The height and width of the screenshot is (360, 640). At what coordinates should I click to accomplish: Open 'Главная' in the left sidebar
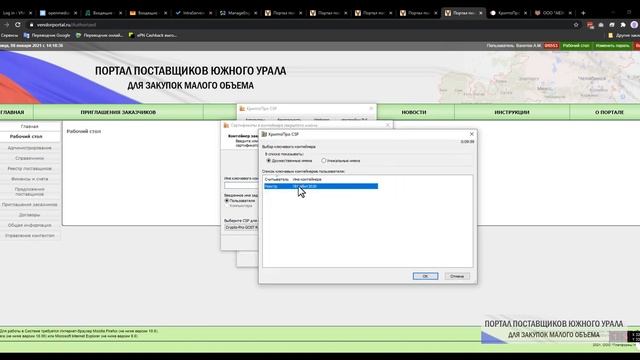(30, 127)
